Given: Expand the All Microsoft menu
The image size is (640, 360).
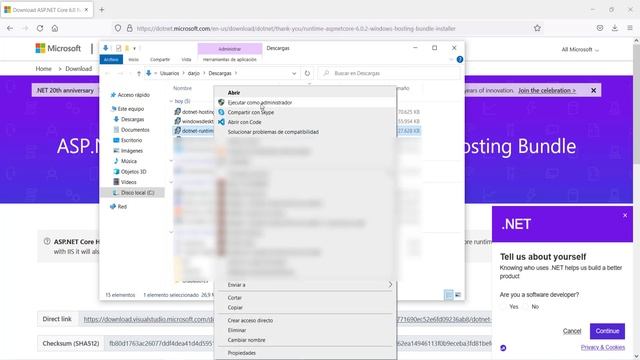Looking at the screenshot, I should click(580, 49).
